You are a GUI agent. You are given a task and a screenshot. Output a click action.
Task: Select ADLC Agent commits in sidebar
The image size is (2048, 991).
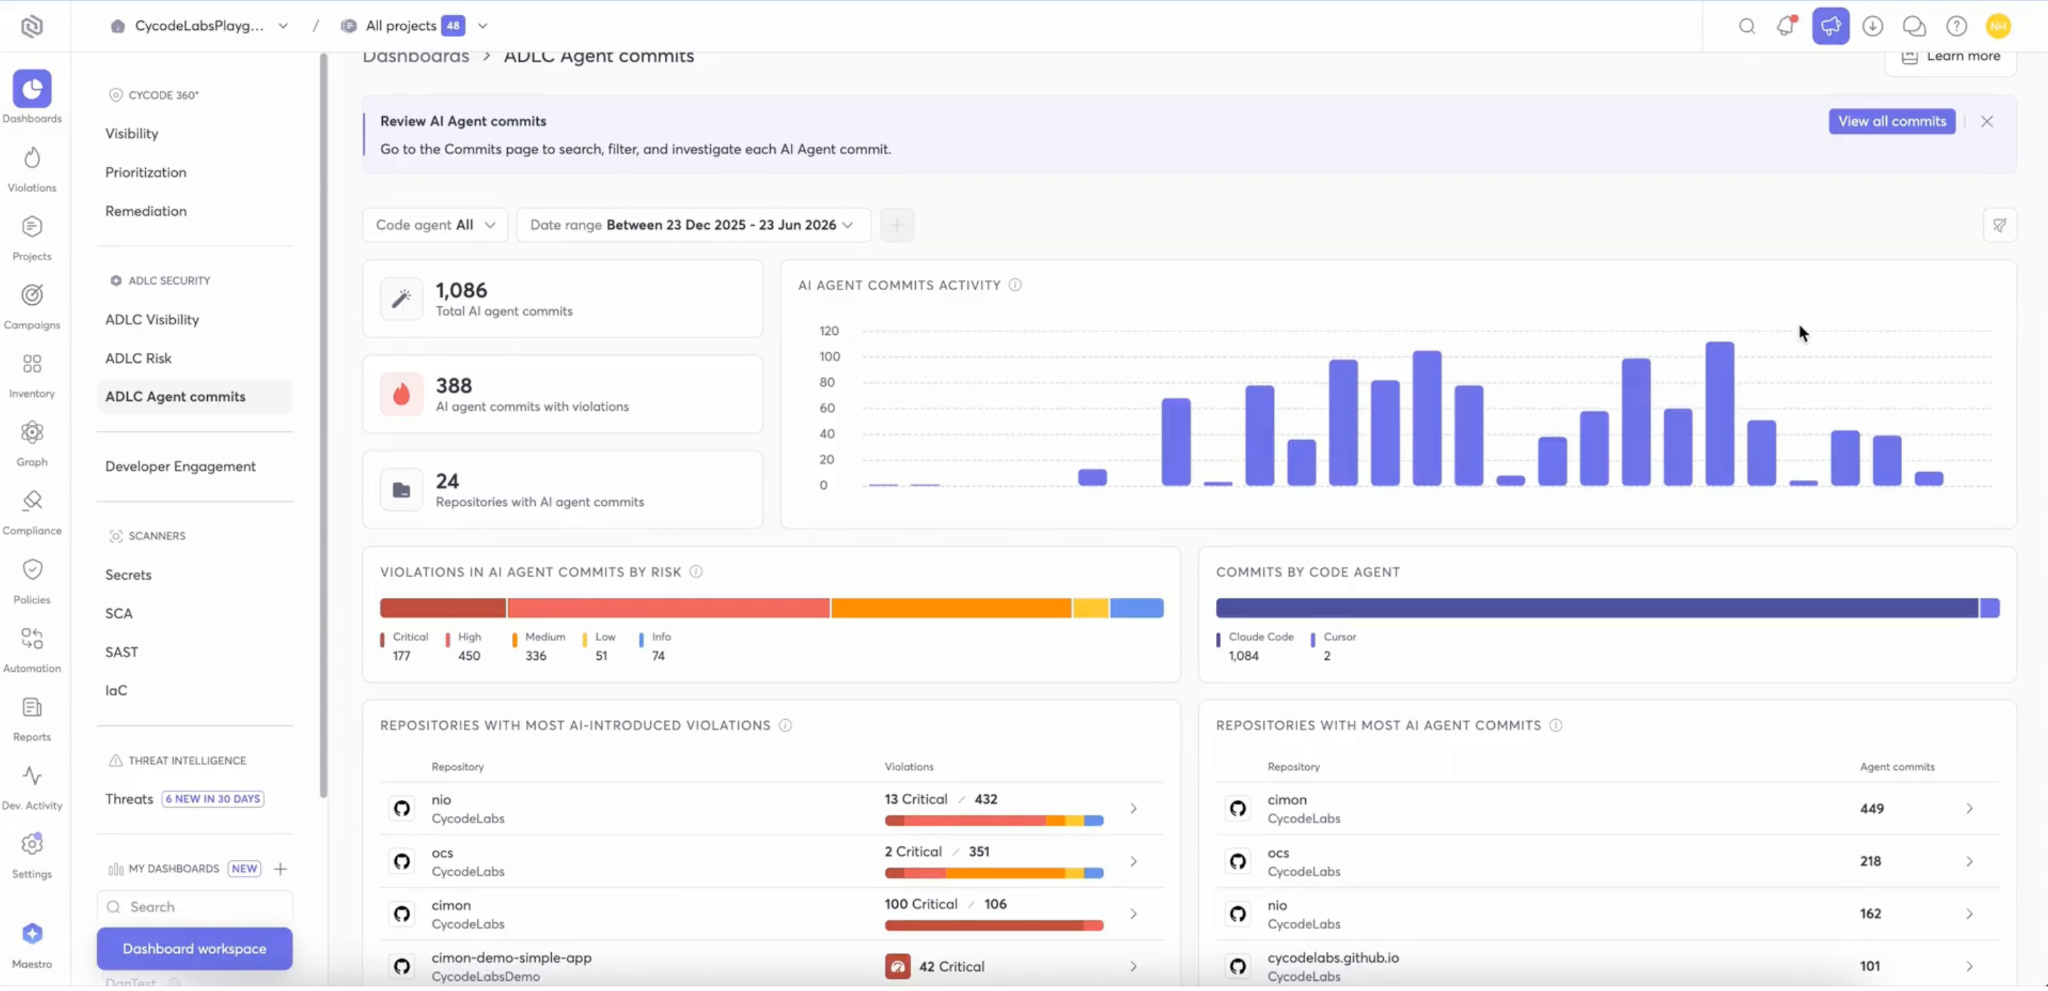pyautogui.click(x=195, y=397)
